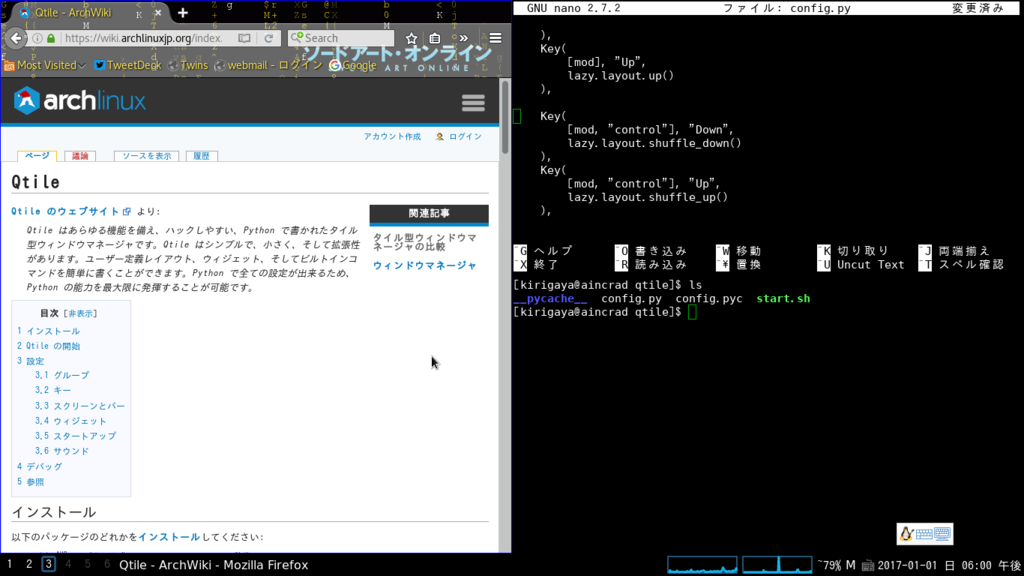Jump to 3.5 スタートアップ section

(75, 436)
